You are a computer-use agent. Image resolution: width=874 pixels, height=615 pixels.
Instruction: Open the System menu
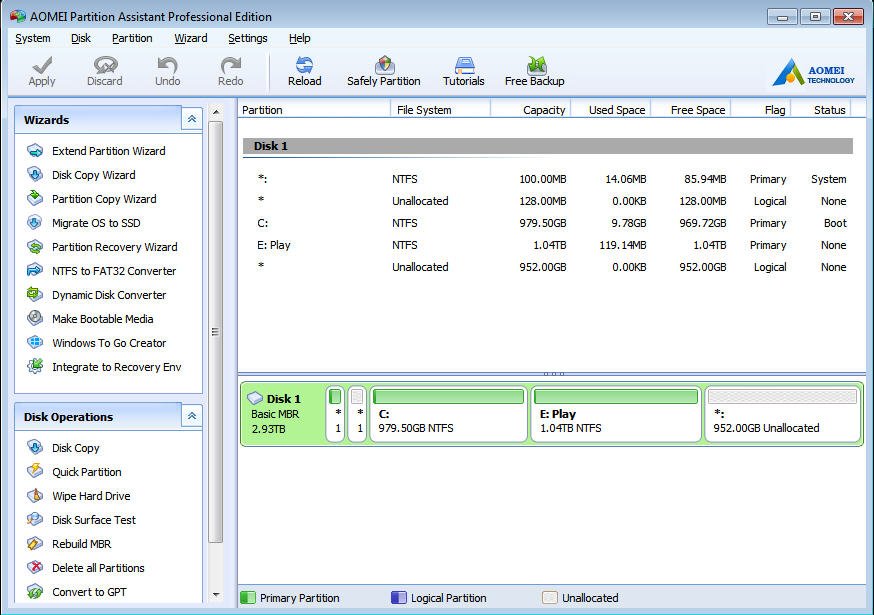coord(32,38)
